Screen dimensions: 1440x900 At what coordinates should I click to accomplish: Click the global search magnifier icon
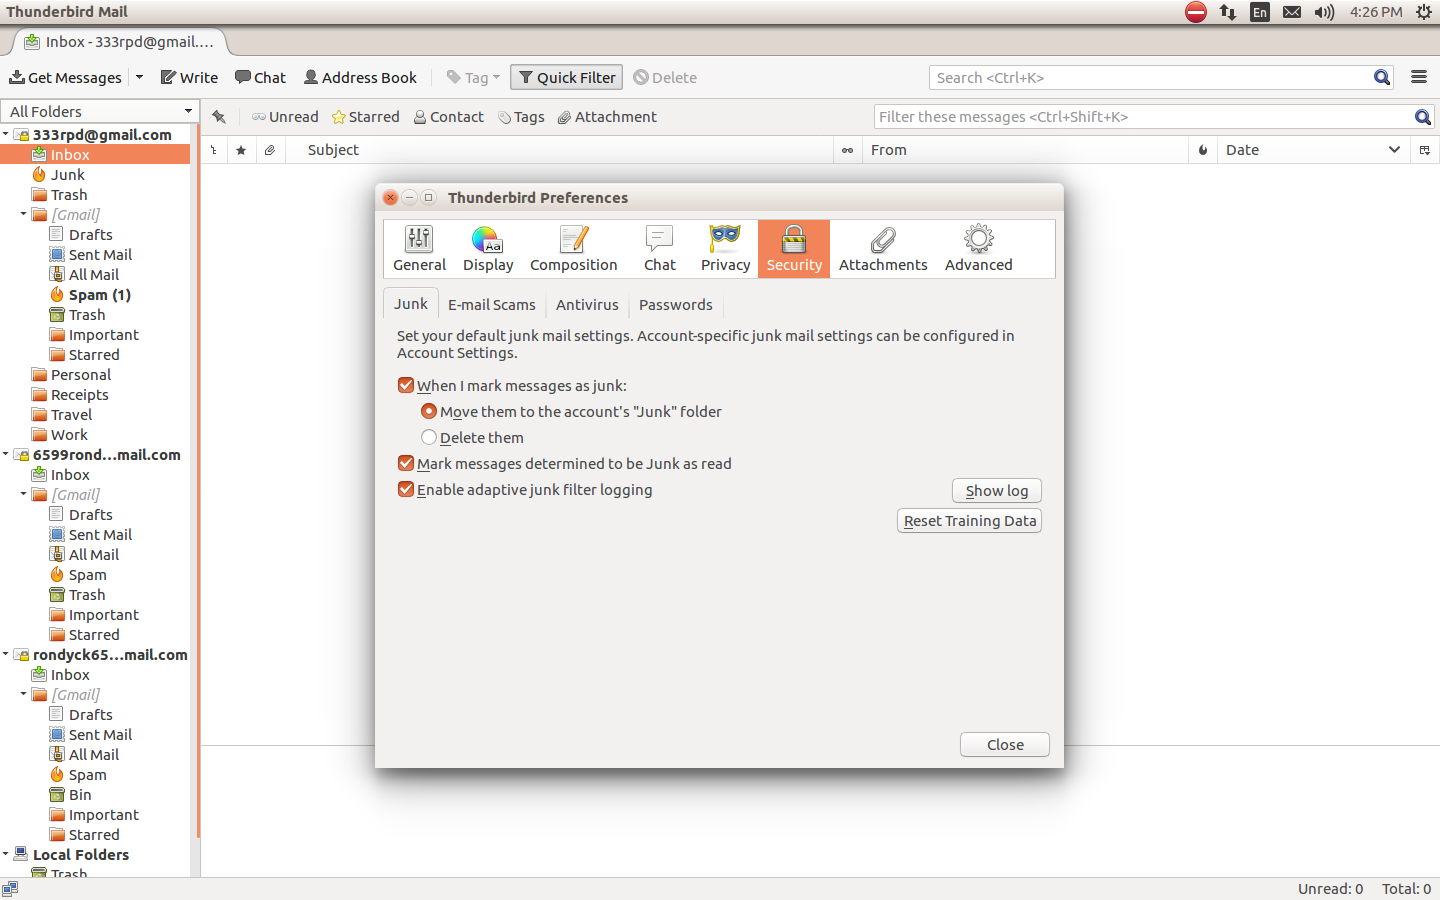tap(1382, 78)
